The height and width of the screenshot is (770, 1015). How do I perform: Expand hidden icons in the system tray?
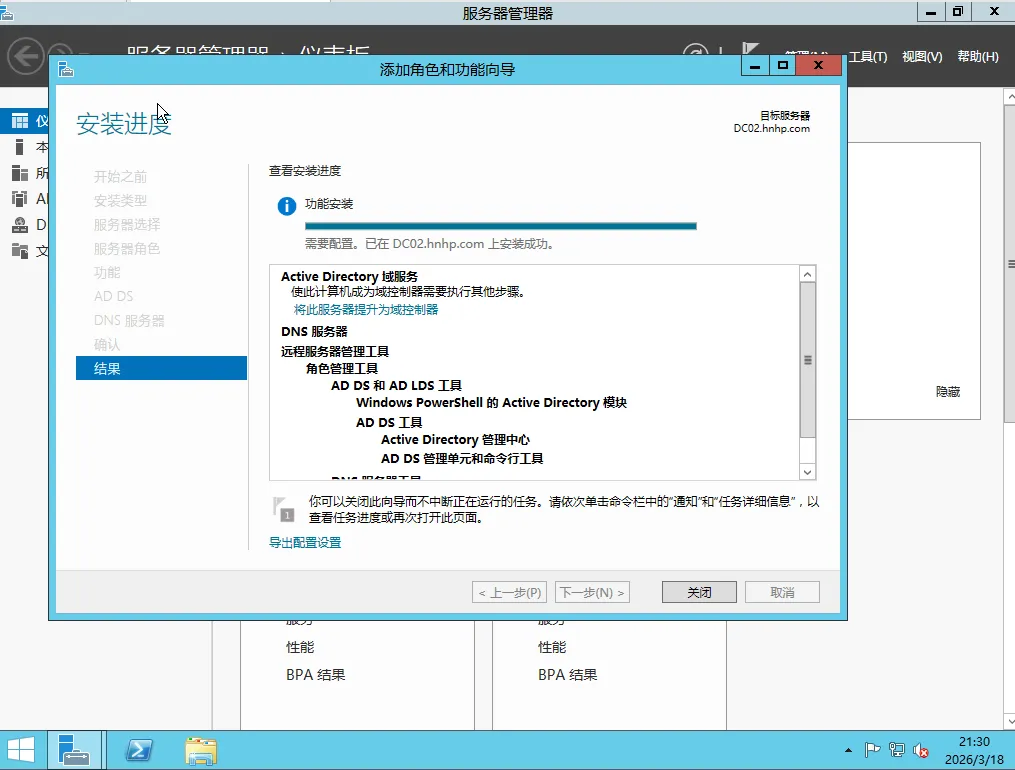click(x=847, y=750)
